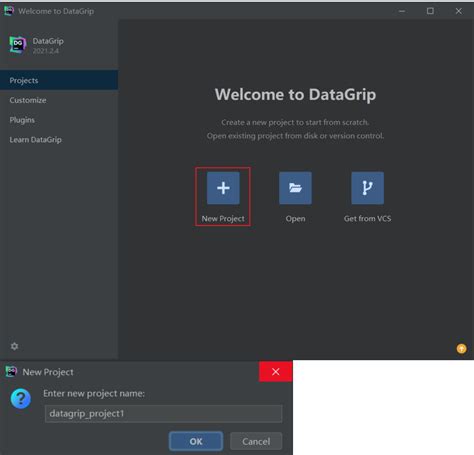
Task: Click the New Project plus icon
Action: 223,188
